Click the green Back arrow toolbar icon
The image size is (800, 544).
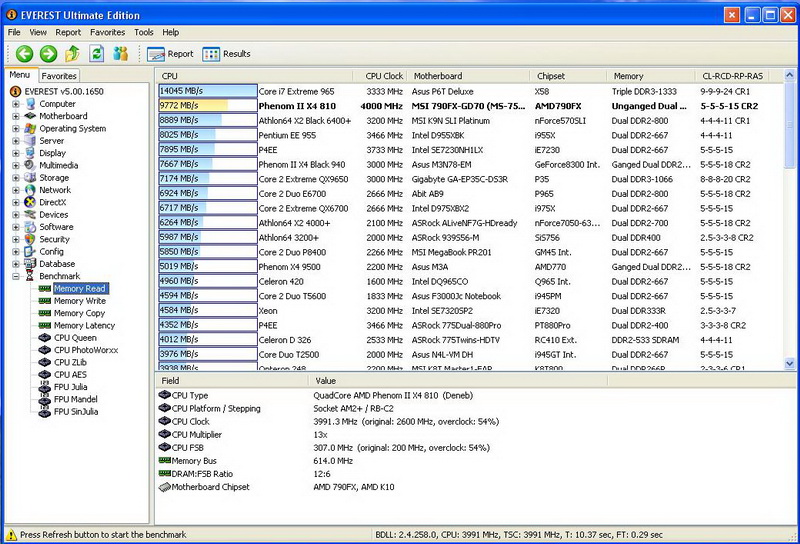tap(24, 54)
